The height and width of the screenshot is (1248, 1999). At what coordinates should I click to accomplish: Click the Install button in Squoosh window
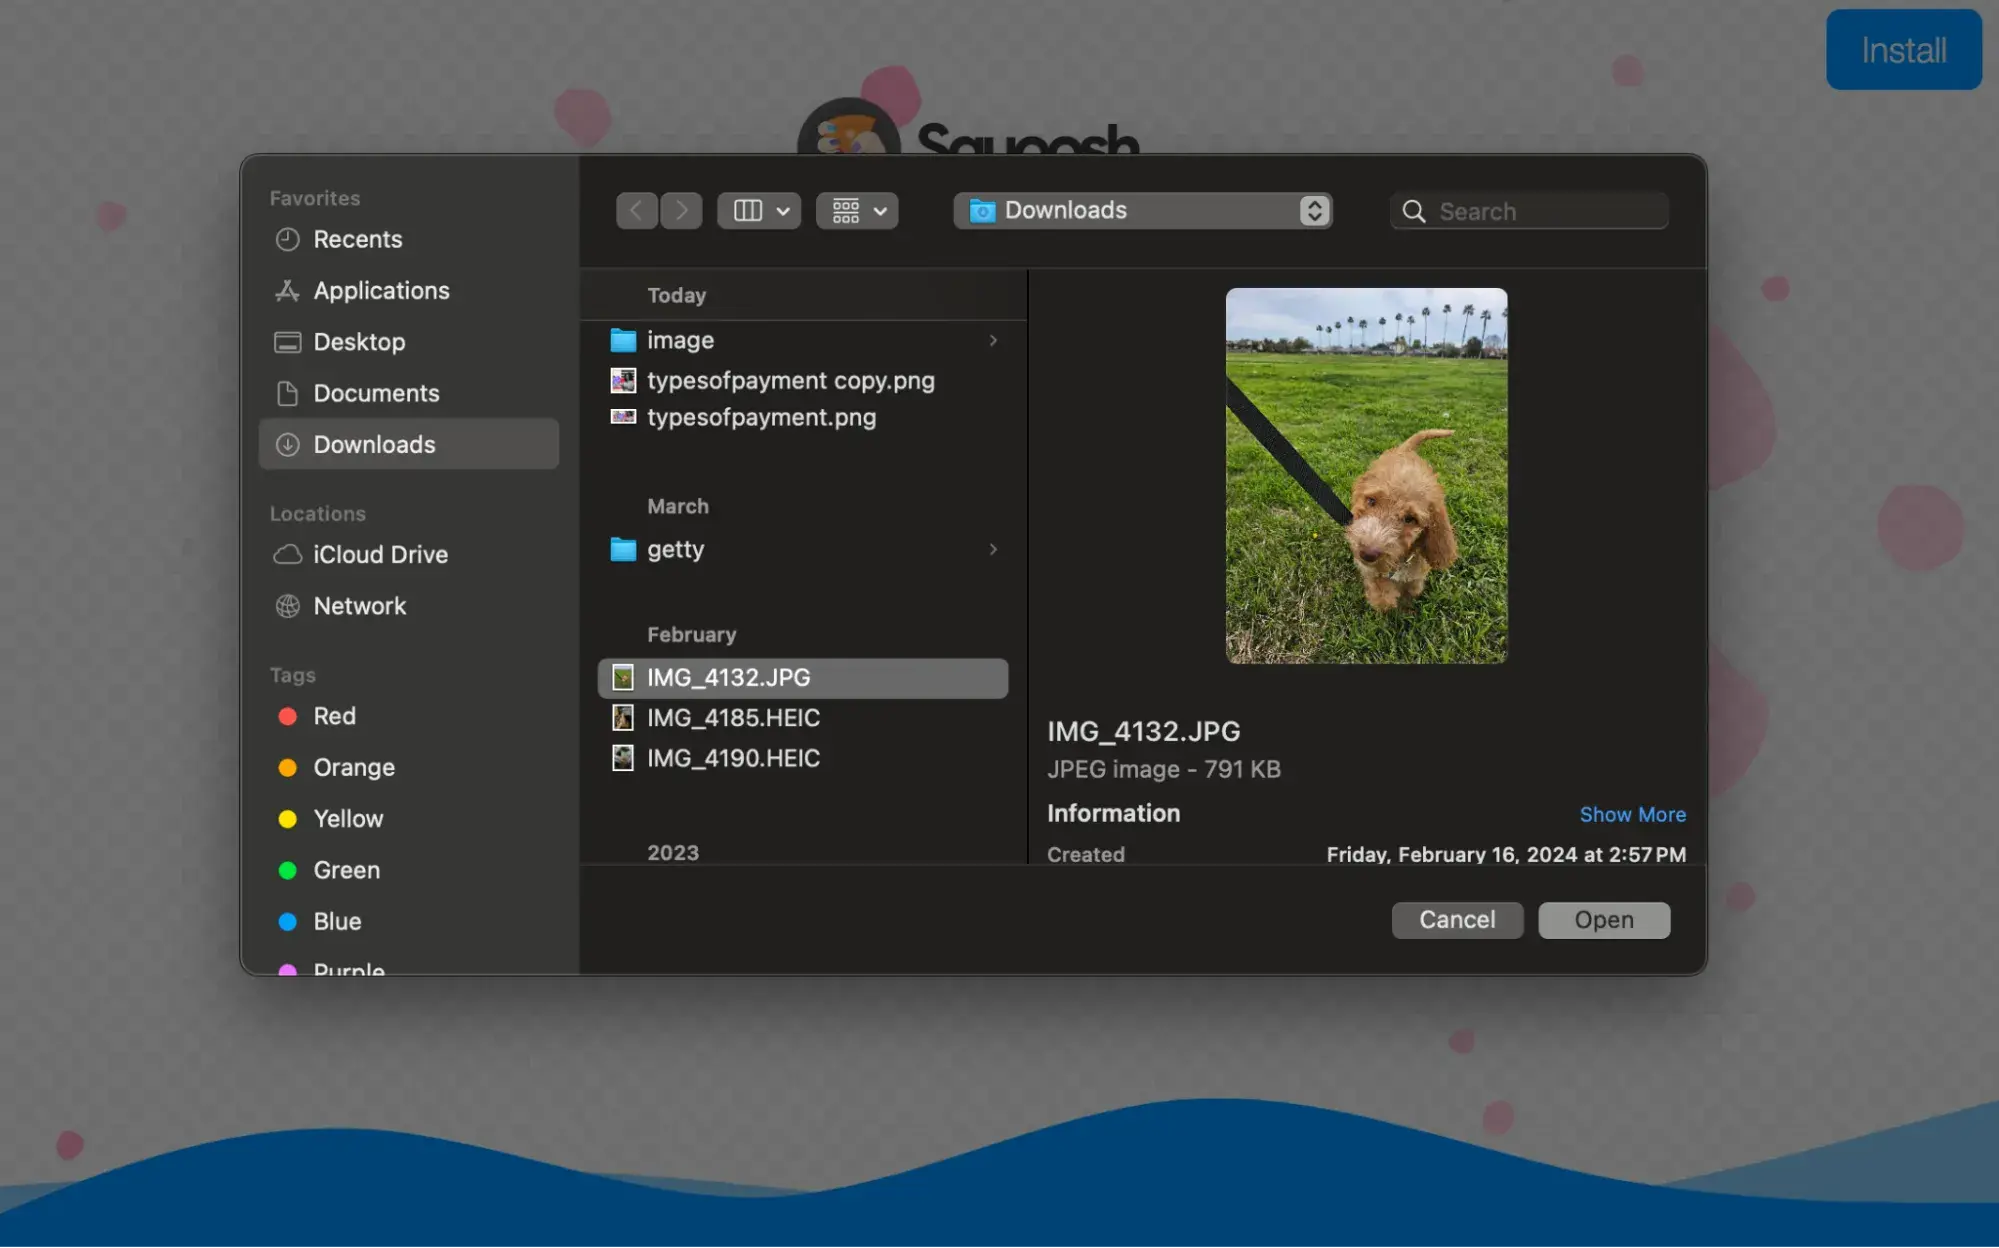click(1903, 49)
